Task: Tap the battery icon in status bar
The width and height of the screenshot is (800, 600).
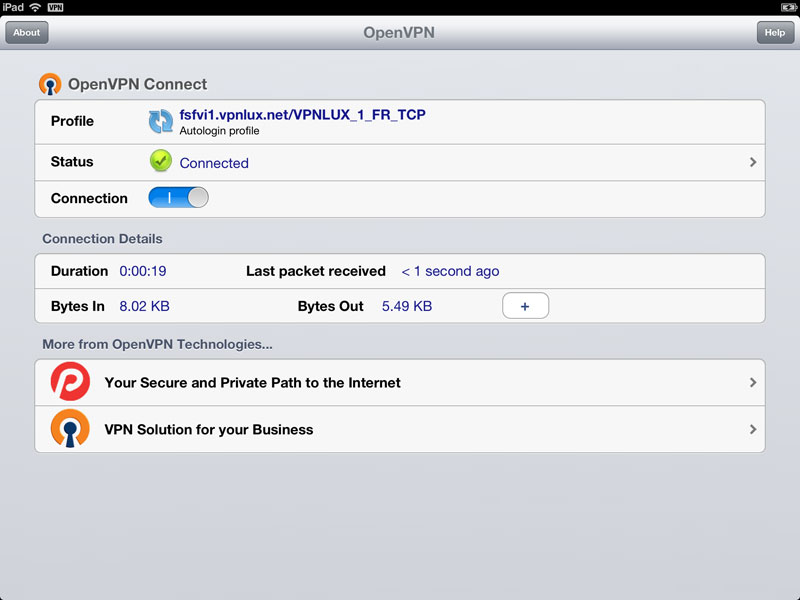Action: tap(788, 7)
